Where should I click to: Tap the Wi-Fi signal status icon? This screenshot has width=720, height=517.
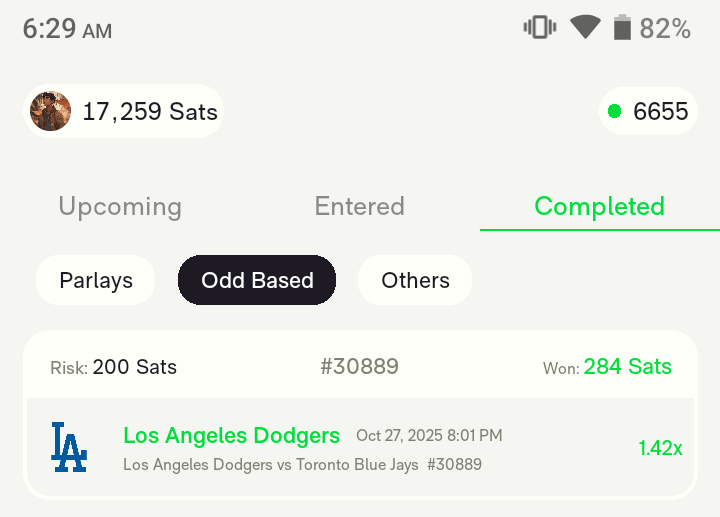click(x=585, y=28)
